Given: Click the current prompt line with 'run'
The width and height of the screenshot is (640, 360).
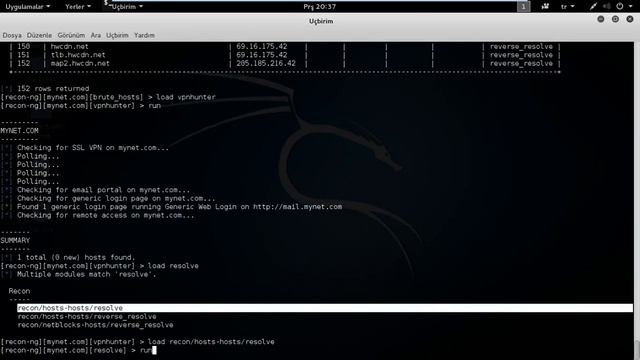Looking at the screenshot, I should click(x=78, y=350).
